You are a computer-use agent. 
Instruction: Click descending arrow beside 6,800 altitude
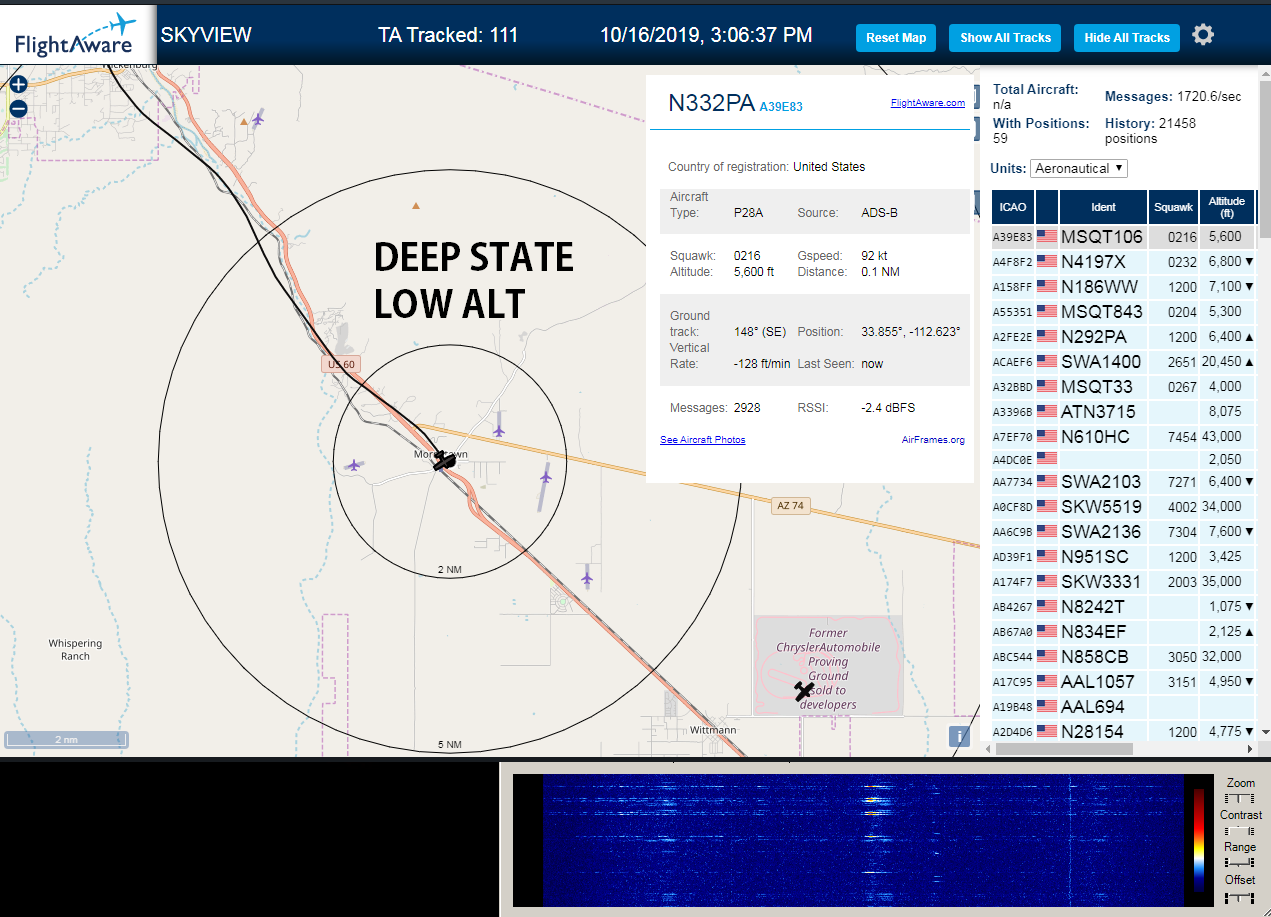point(1250,262)
